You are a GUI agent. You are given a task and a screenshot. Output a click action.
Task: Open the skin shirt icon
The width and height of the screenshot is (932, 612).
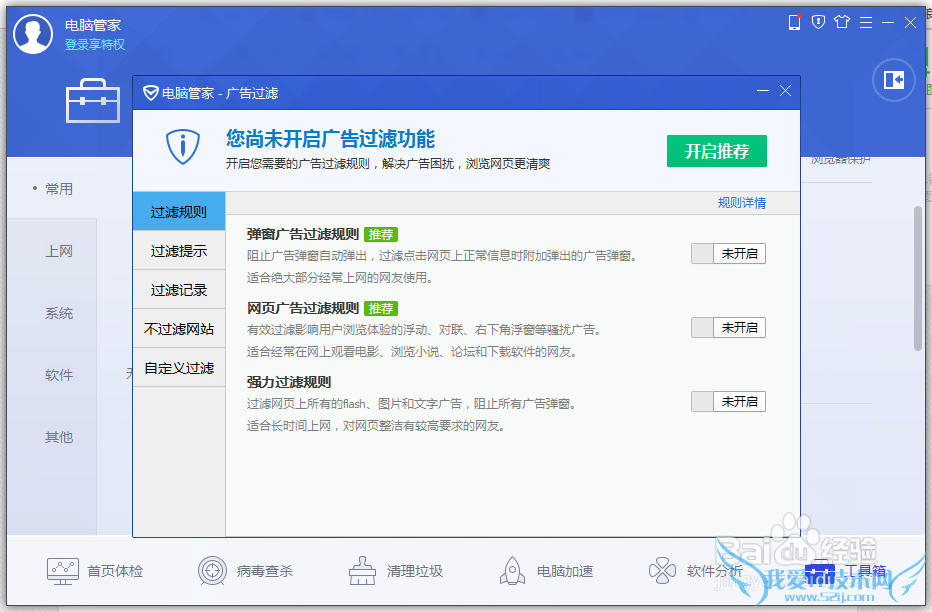click(841, 22)
